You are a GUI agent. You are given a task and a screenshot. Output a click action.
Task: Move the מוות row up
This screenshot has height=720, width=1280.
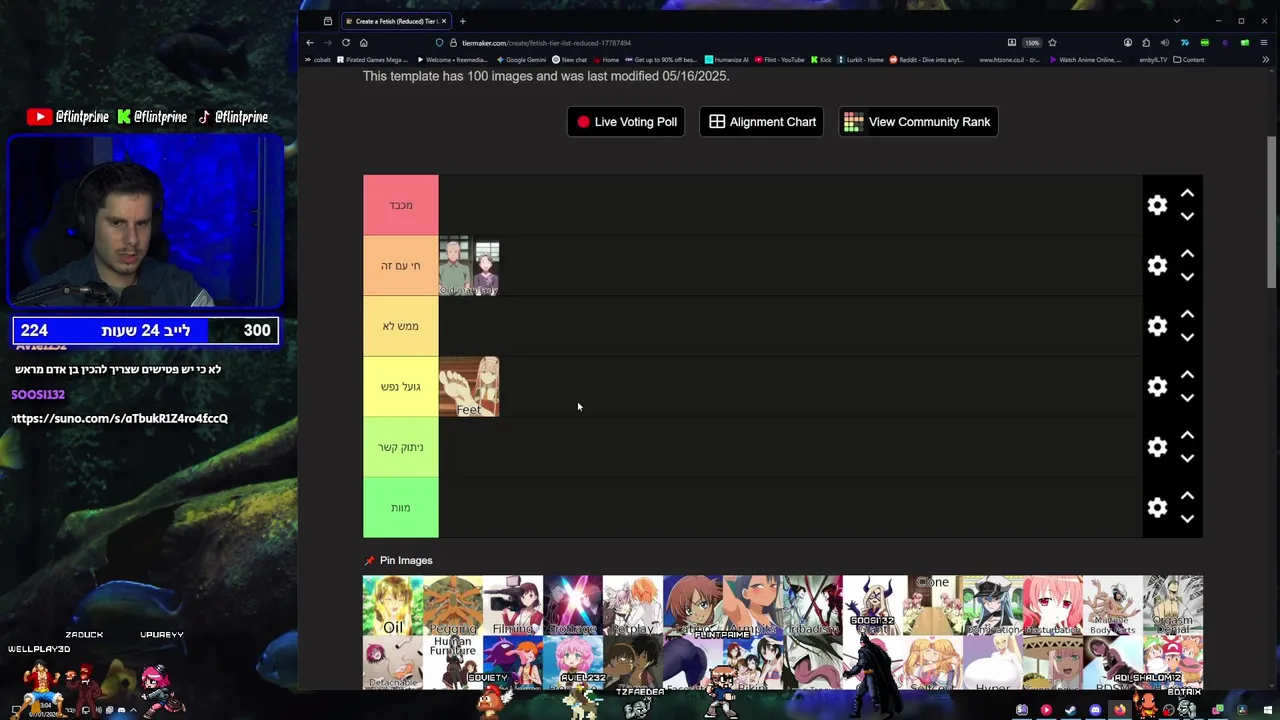tap(1187, 496)
